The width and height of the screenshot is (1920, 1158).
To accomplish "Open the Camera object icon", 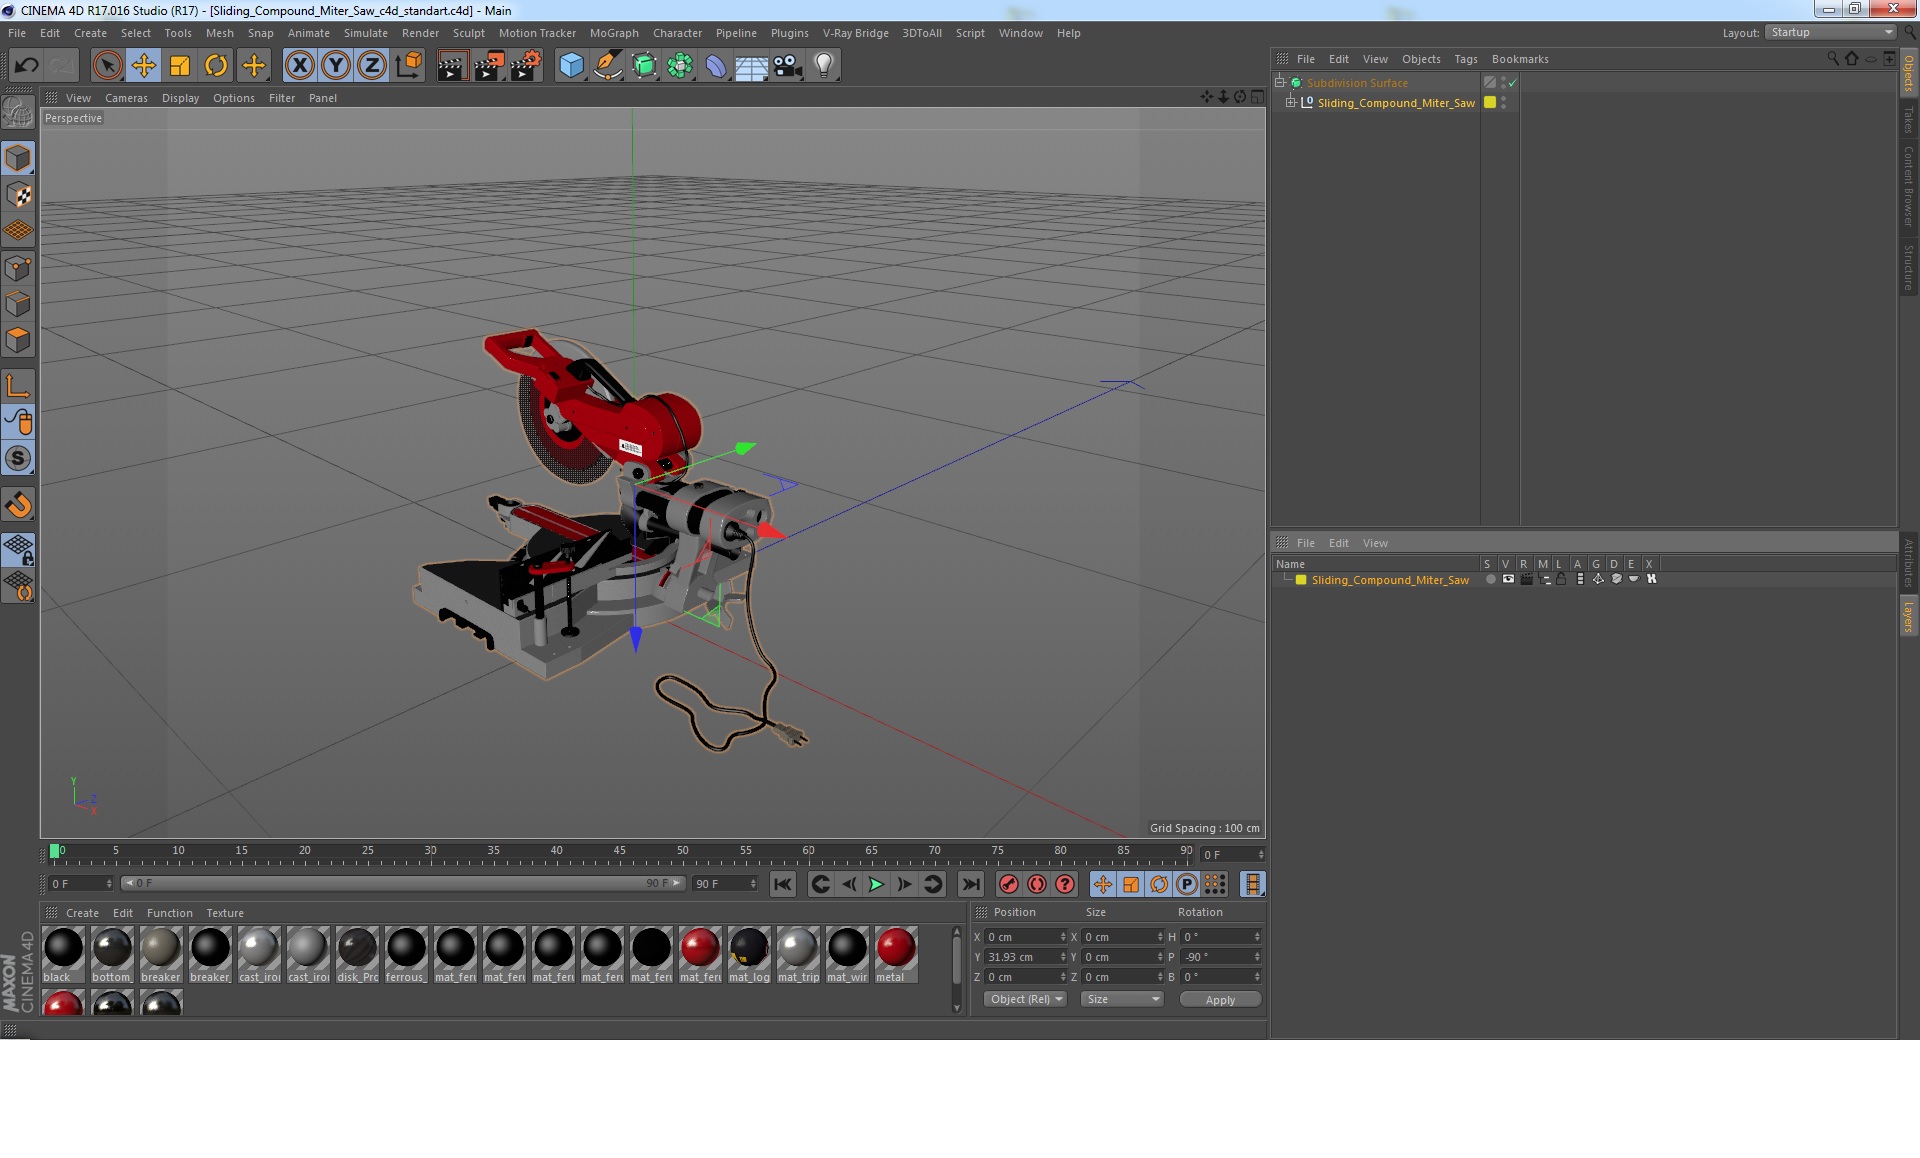I will (787, 66).
